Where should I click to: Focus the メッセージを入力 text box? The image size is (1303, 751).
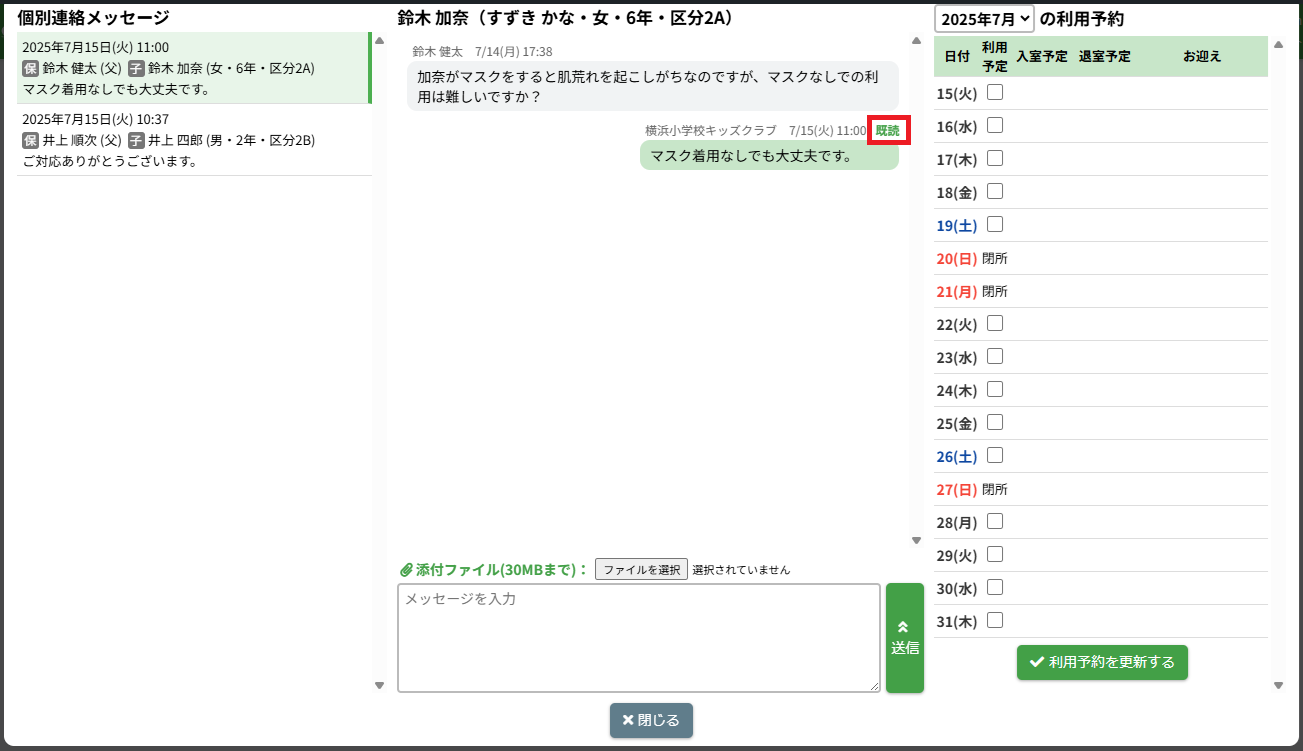point(638,638)
